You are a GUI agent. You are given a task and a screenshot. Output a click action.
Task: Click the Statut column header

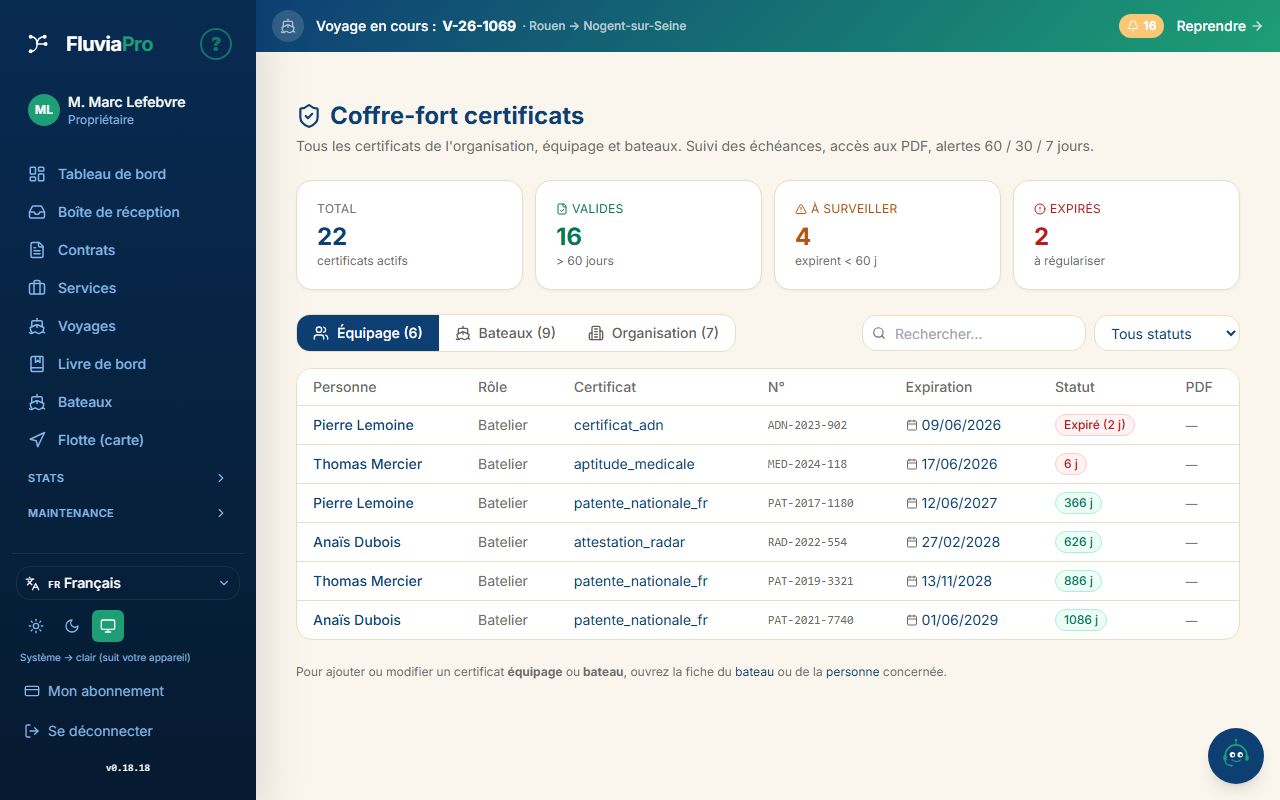coord(1075,387)
